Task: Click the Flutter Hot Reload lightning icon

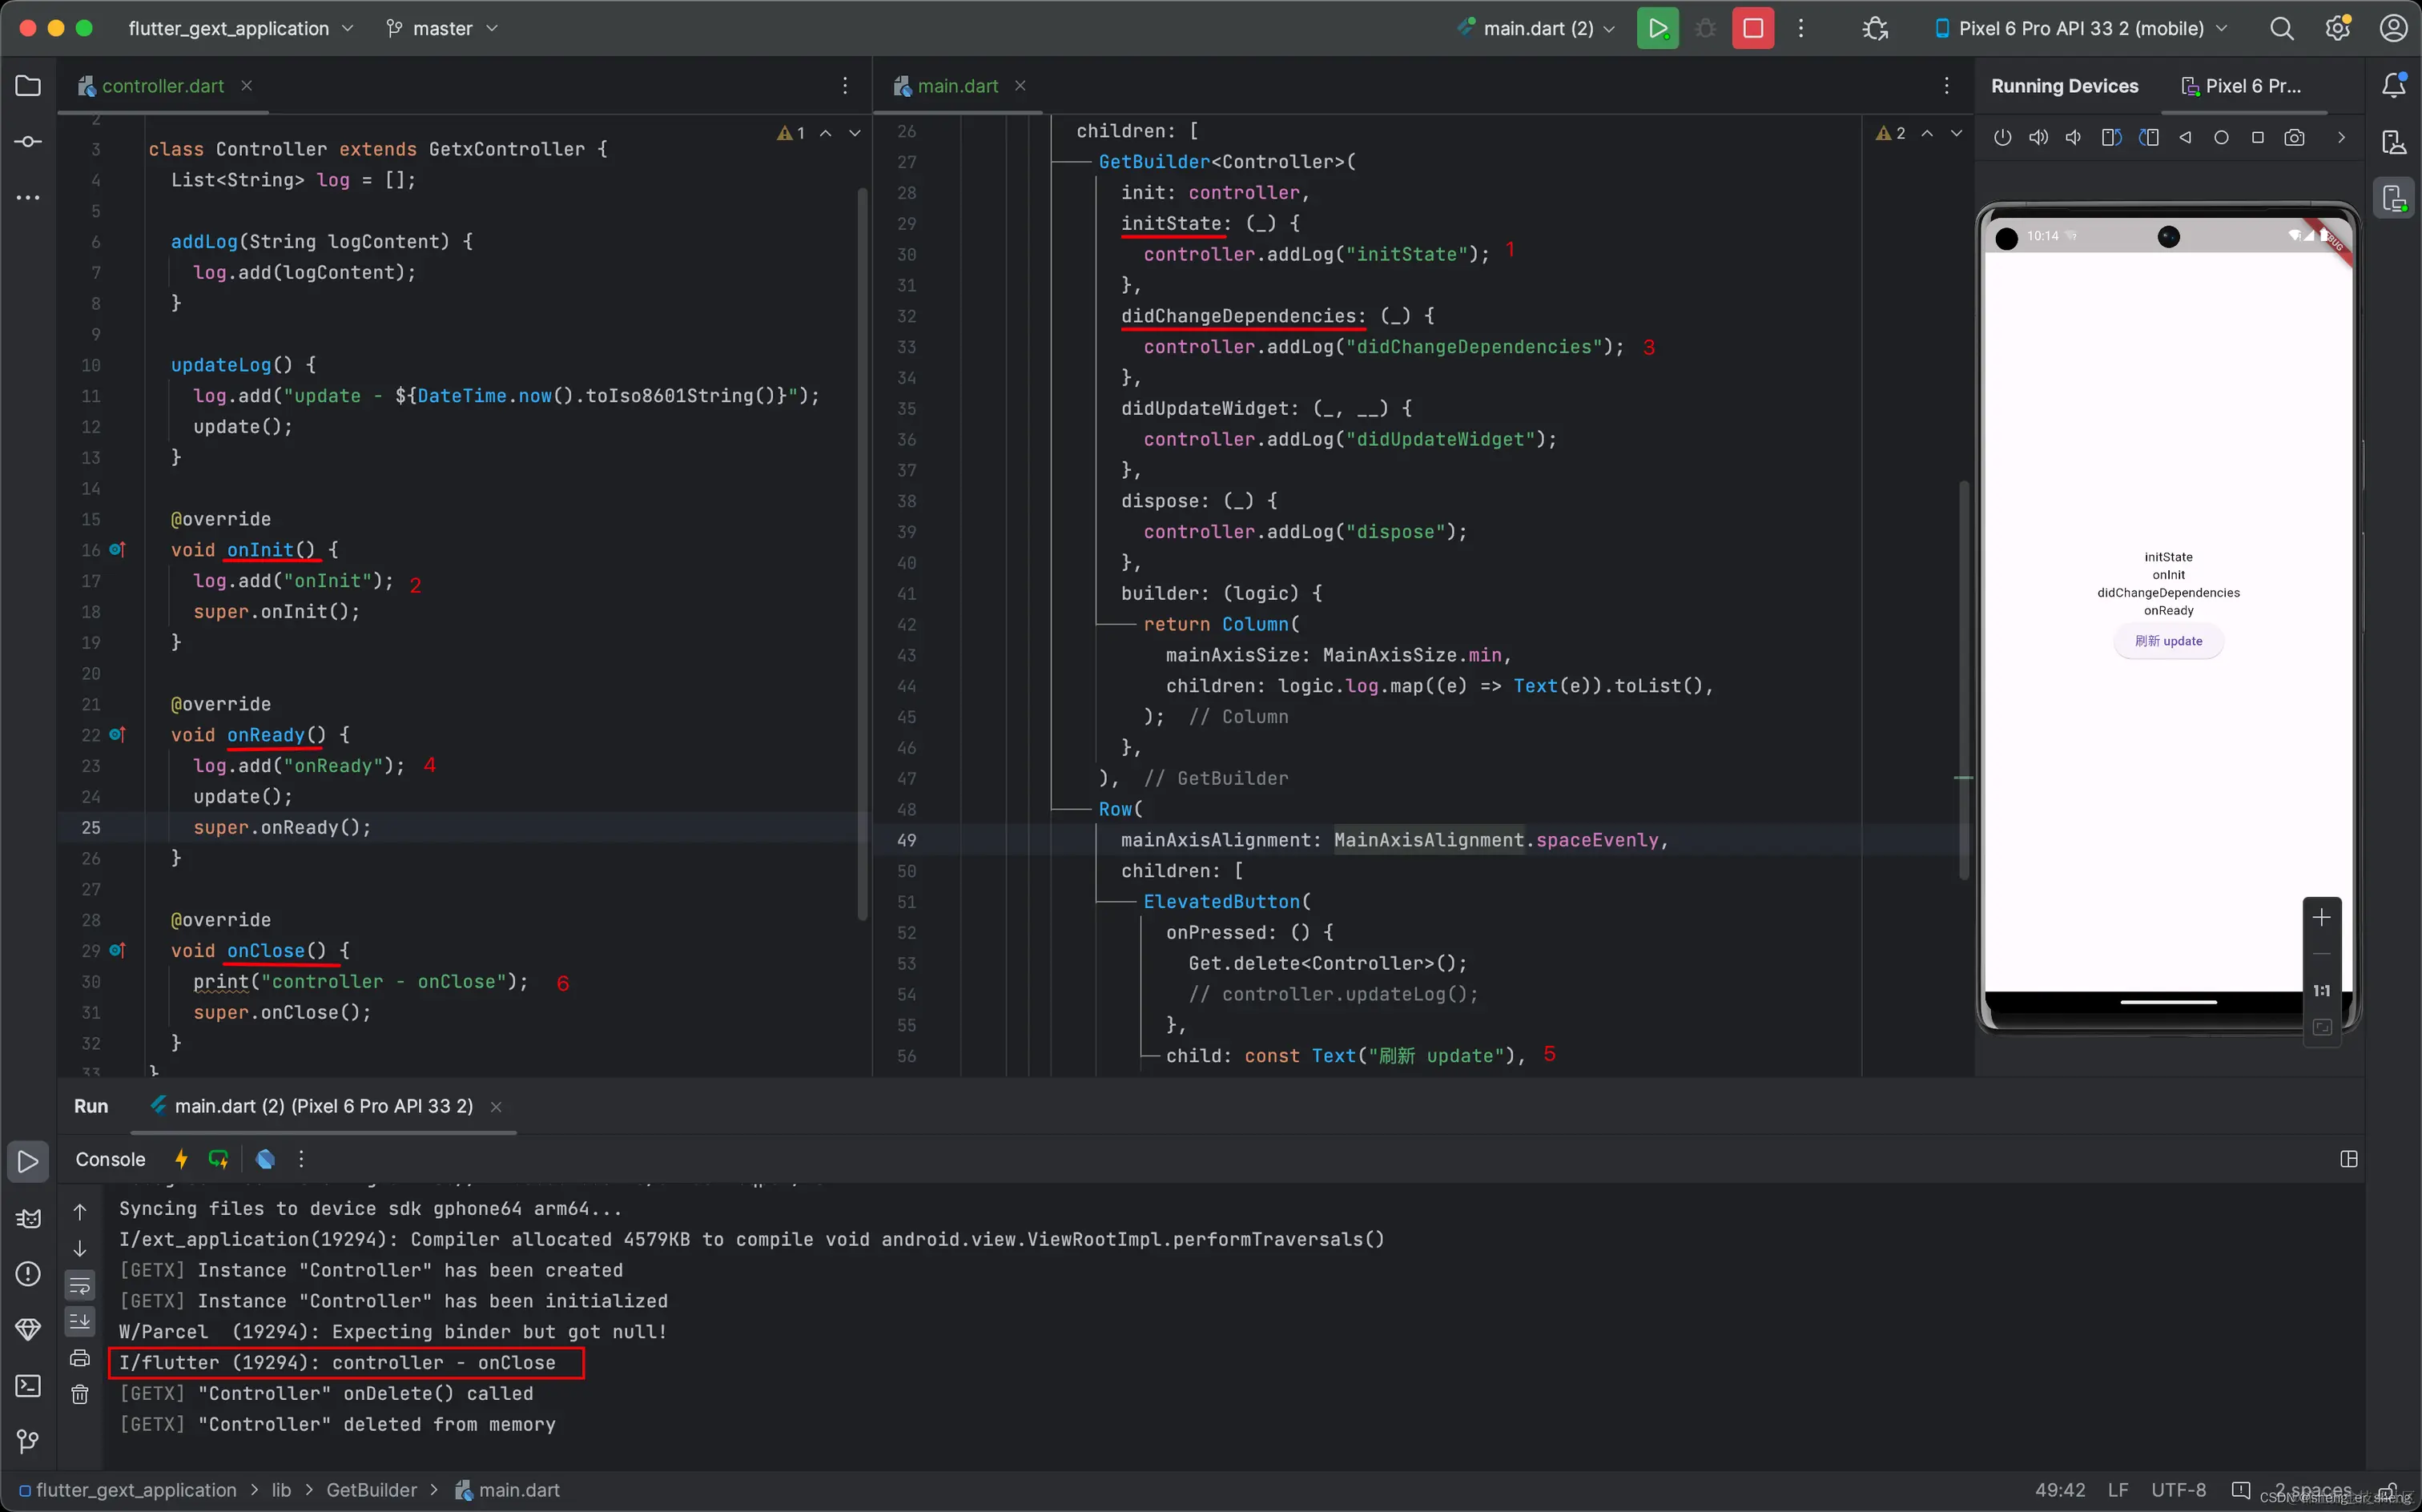Action: point(181,1159)
